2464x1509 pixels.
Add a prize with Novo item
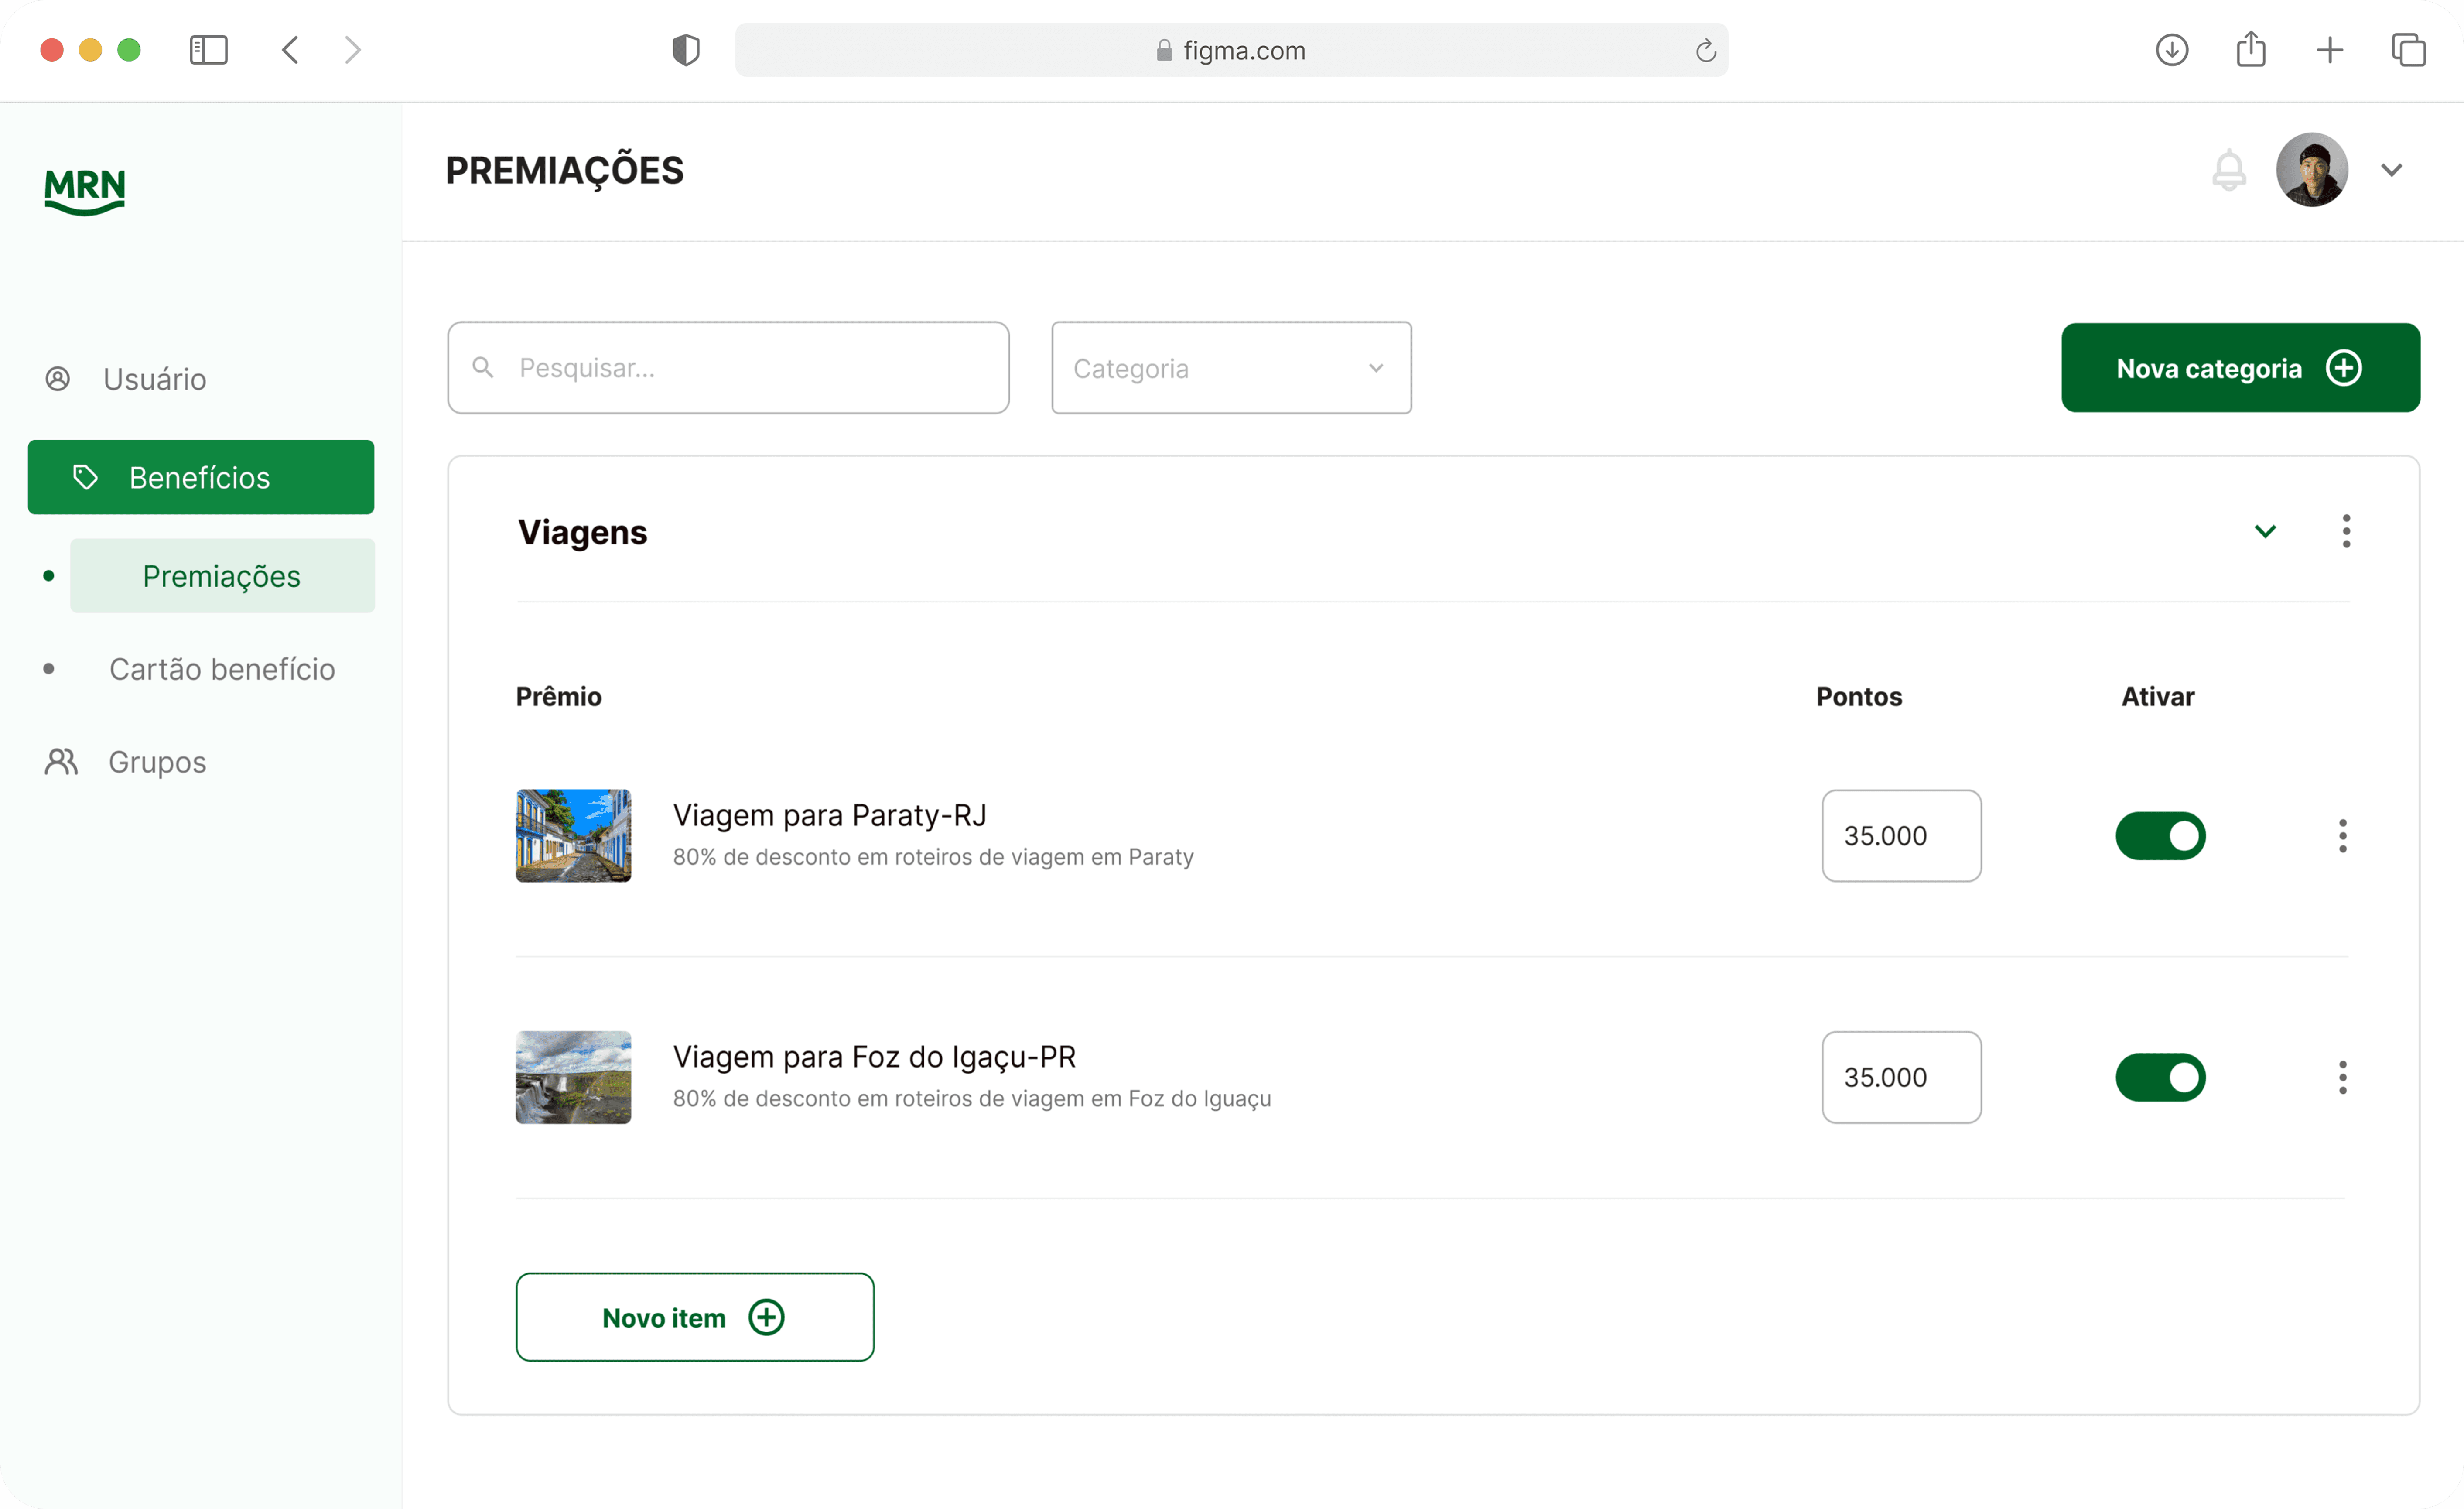(x=694, y=1317)
